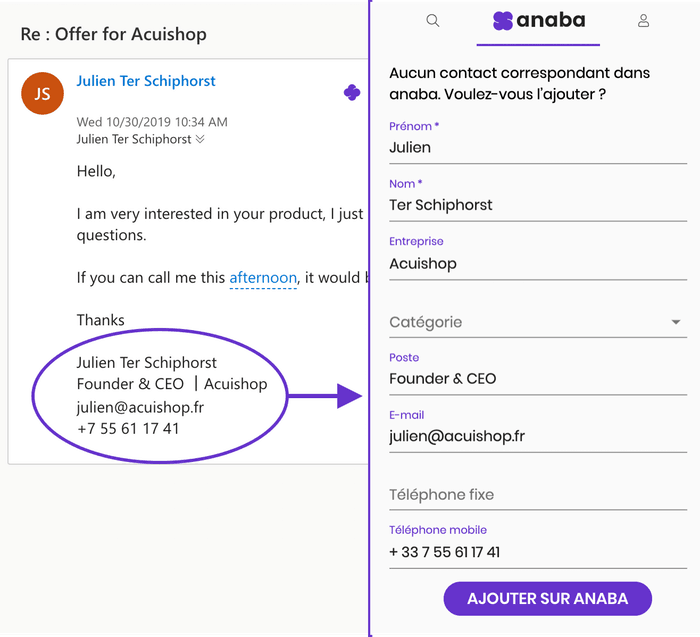
Task: Expand recipient details chevron under date
Action: [x=200, y=139]
